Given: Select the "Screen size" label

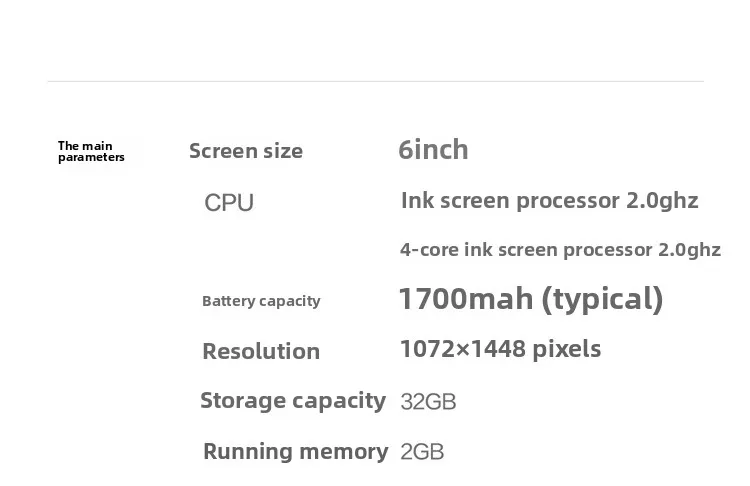Looking at the screenshot, I should [246, 151].
